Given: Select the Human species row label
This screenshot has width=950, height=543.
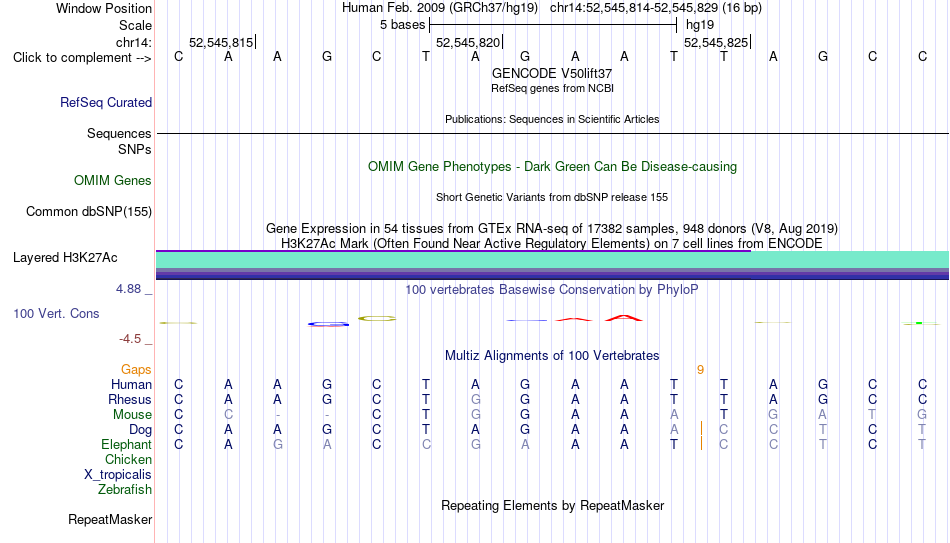Looking at the screenshot, I should pos(131,385).
